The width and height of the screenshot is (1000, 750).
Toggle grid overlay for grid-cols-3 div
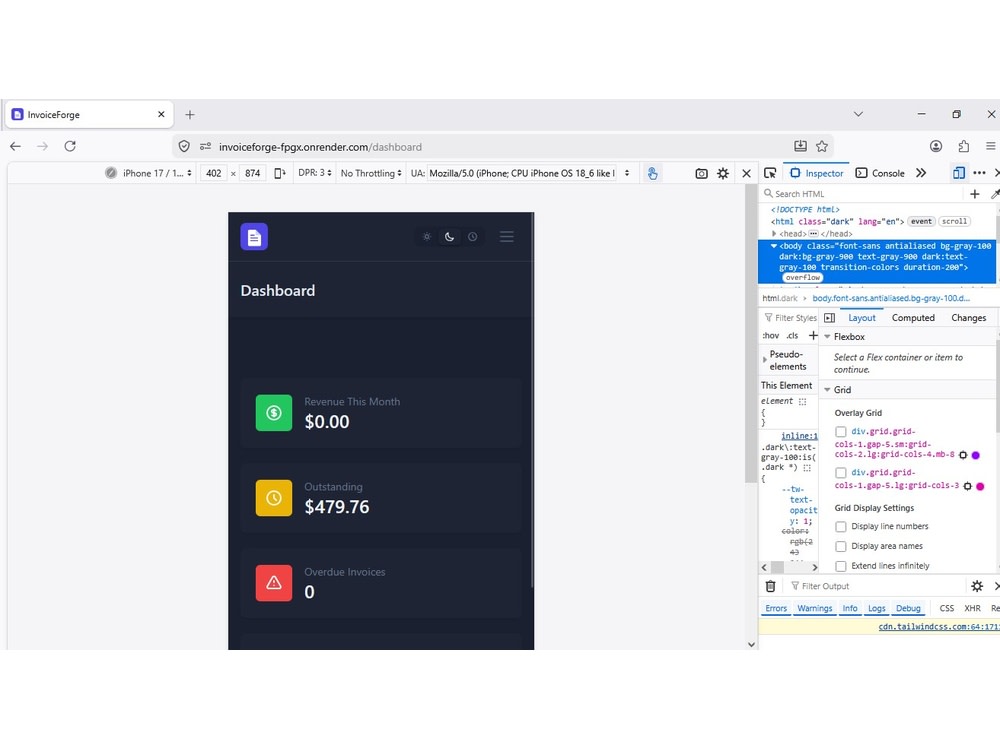tap(841, 473)
